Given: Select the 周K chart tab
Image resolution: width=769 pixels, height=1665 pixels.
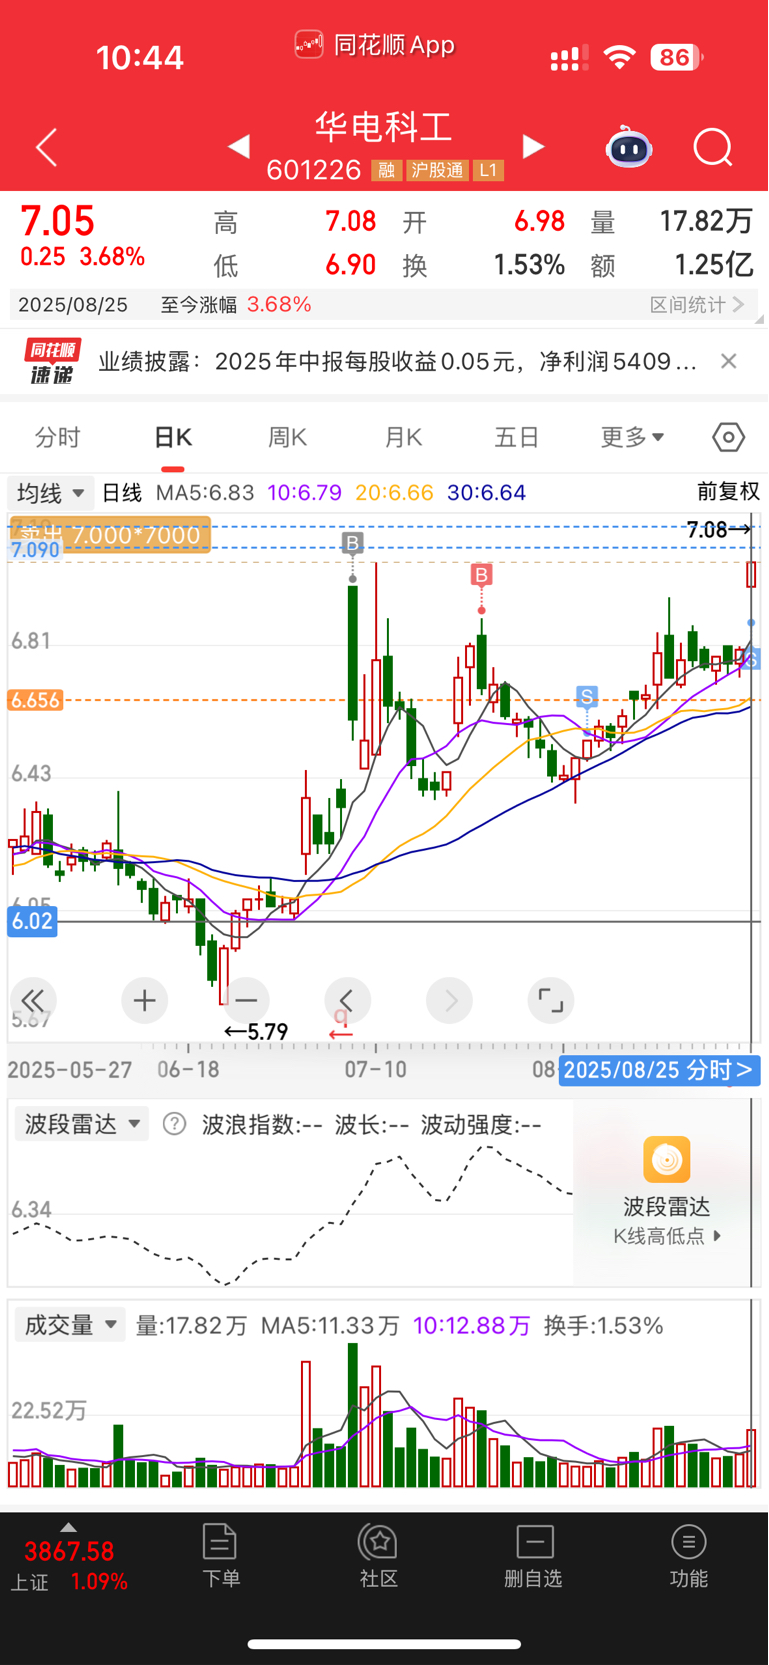Looking at the screenshot, I should pos(288,438).
